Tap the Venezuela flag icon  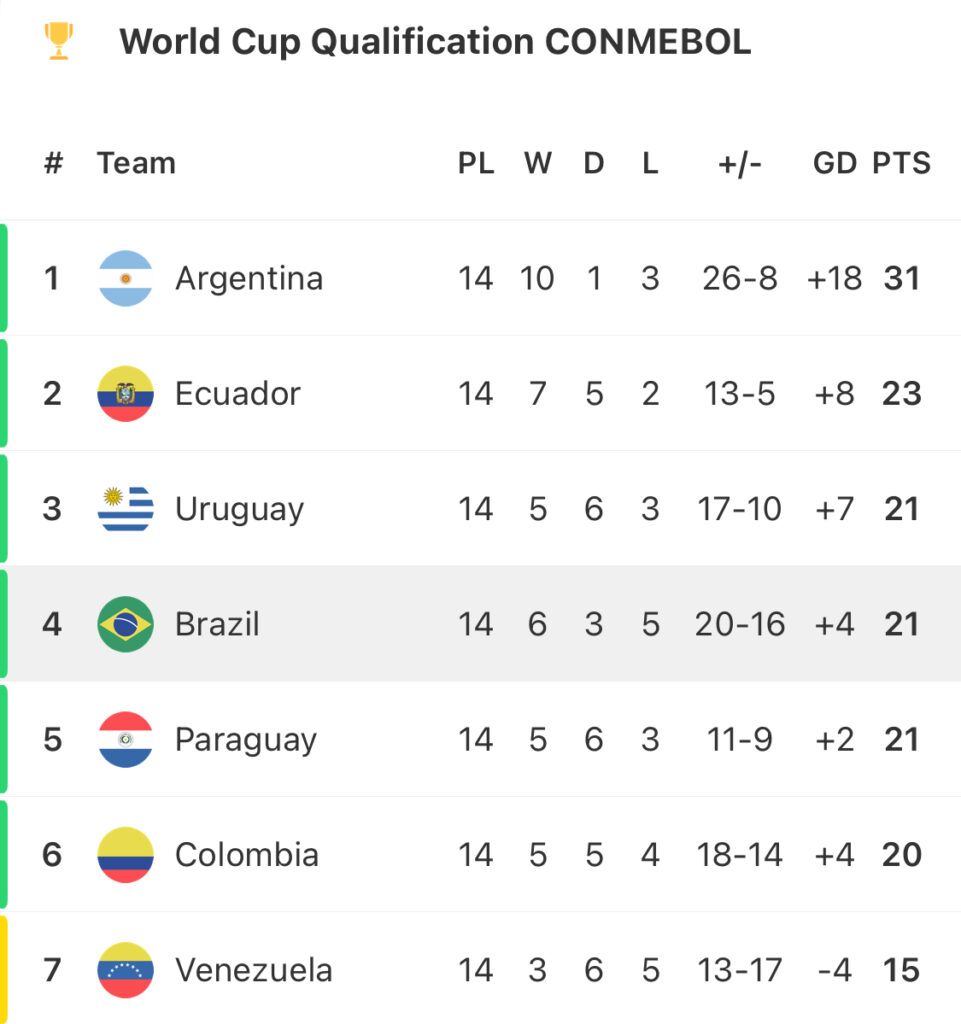point(125,970)
